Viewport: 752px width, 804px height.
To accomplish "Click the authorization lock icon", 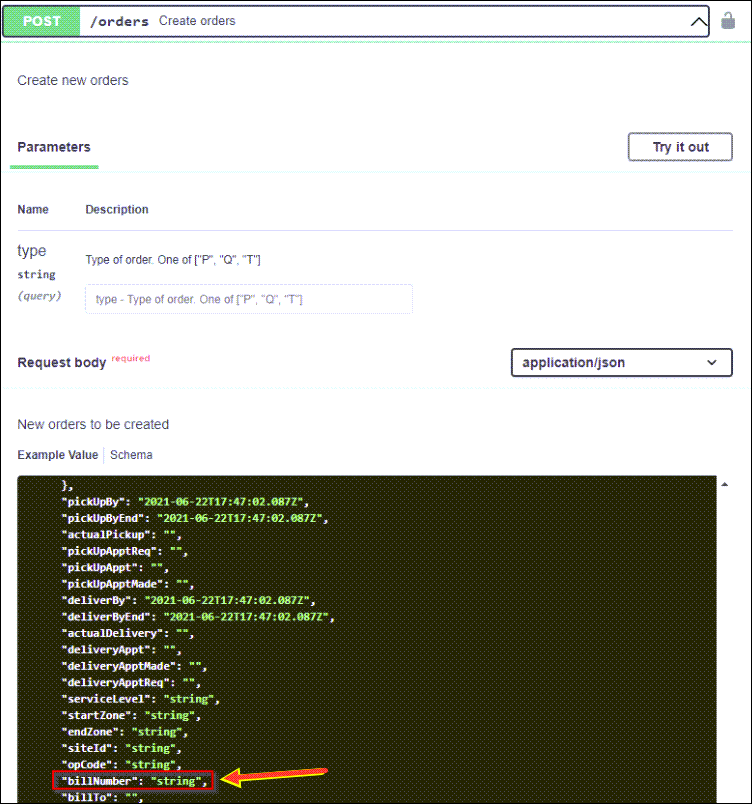I will pyautogui.click(x=728, y=21).
